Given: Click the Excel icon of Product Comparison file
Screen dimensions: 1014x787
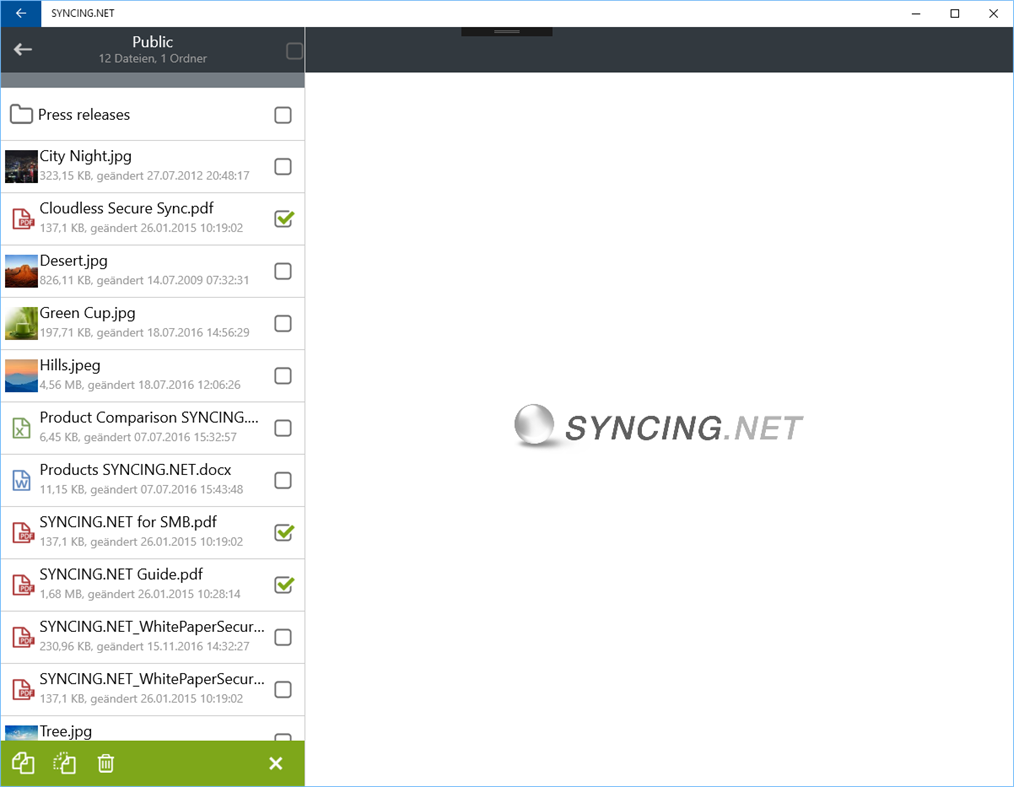Looking at the screenshot, I should point(19,426).
